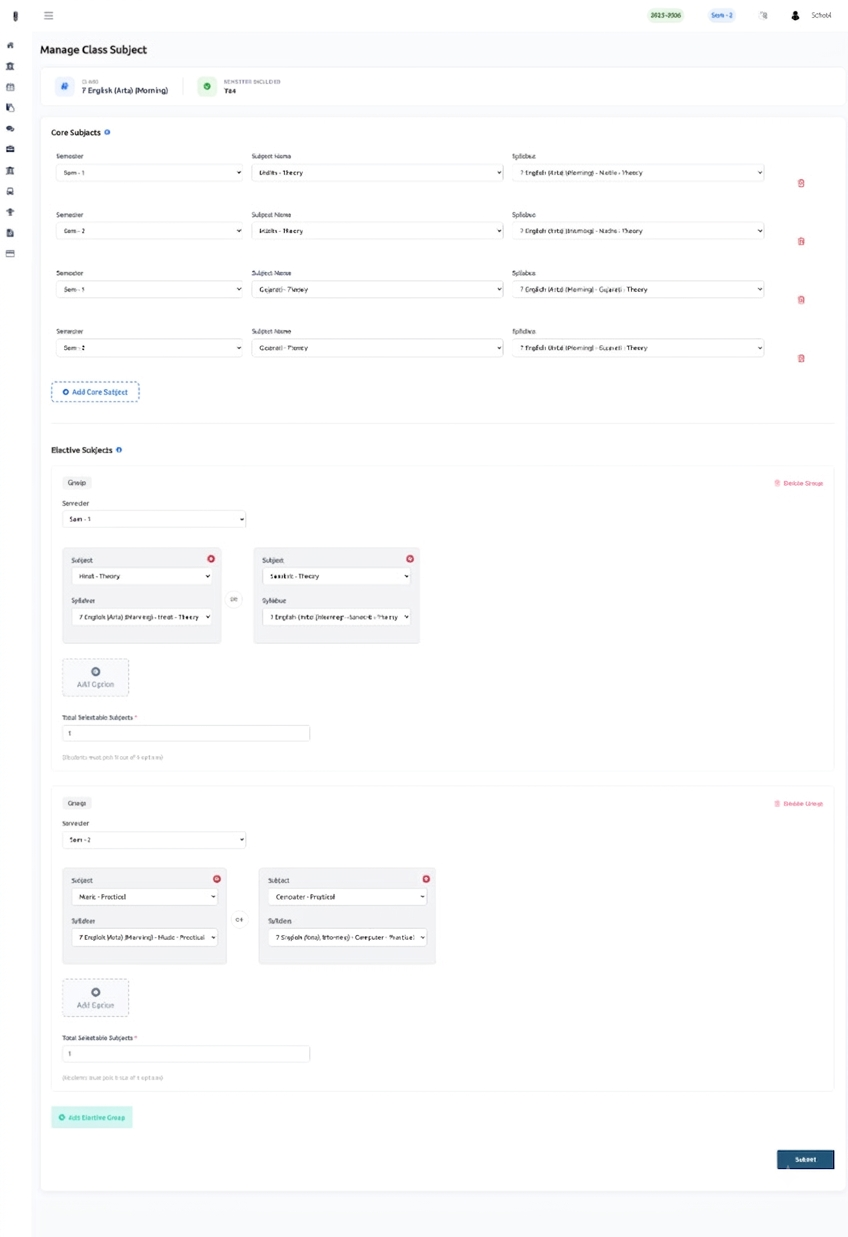Click the info icon beside Core Subjects
Screen dimensions: 848x1237
[107, 132]
